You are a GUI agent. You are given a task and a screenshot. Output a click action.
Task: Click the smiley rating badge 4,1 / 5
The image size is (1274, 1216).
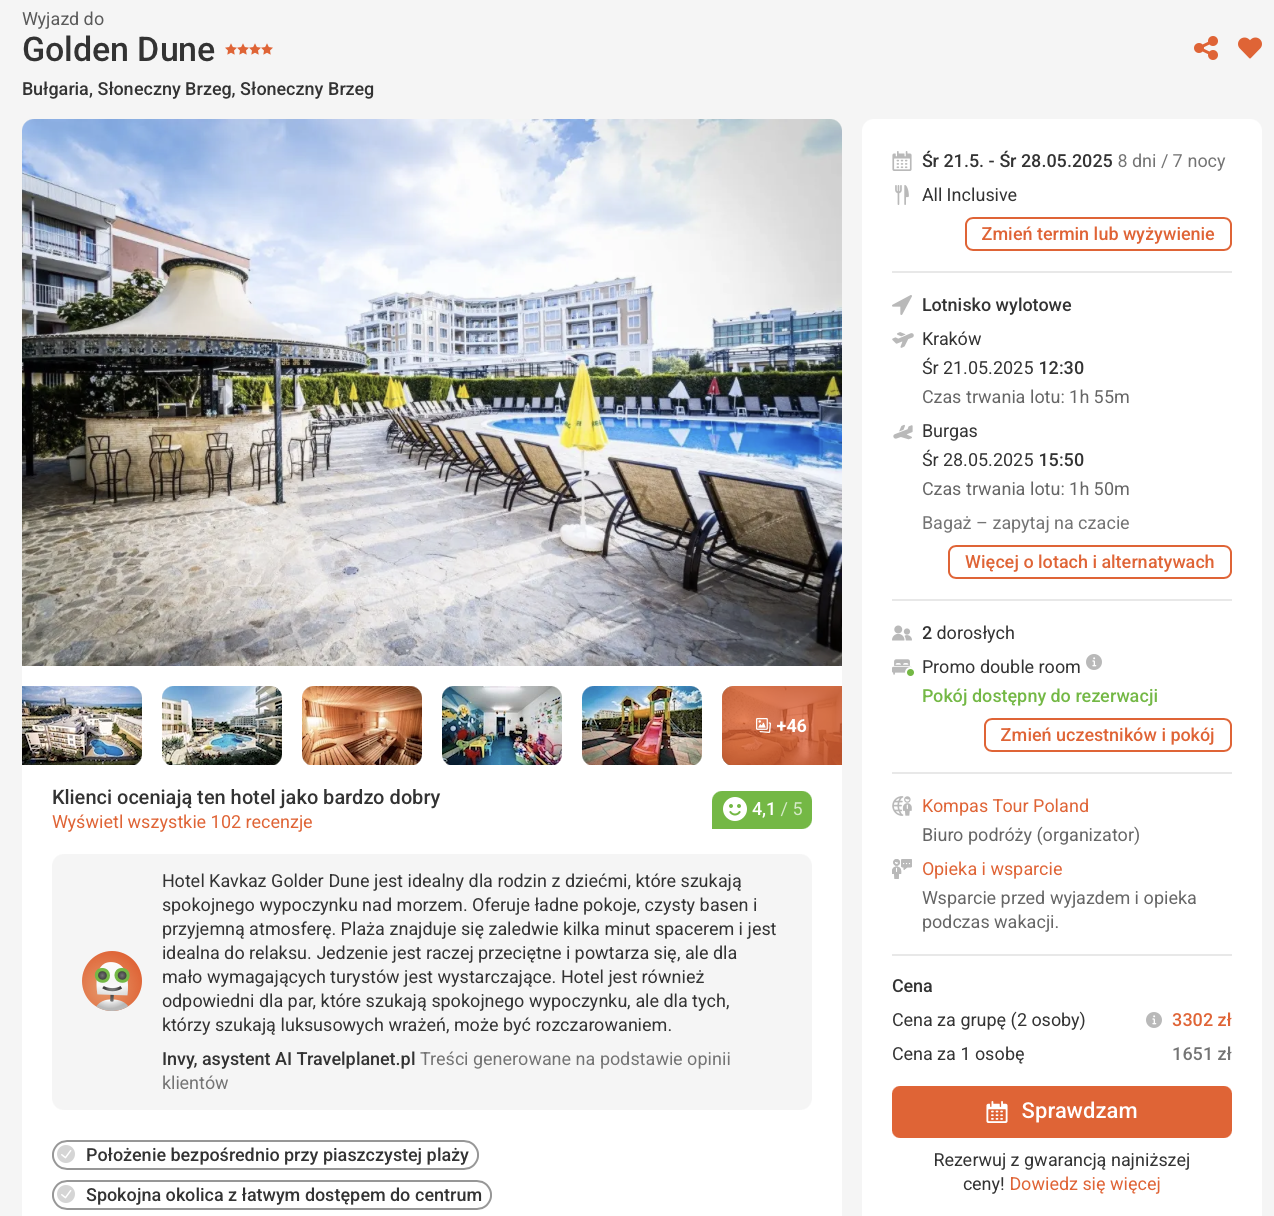pos(762,809)
